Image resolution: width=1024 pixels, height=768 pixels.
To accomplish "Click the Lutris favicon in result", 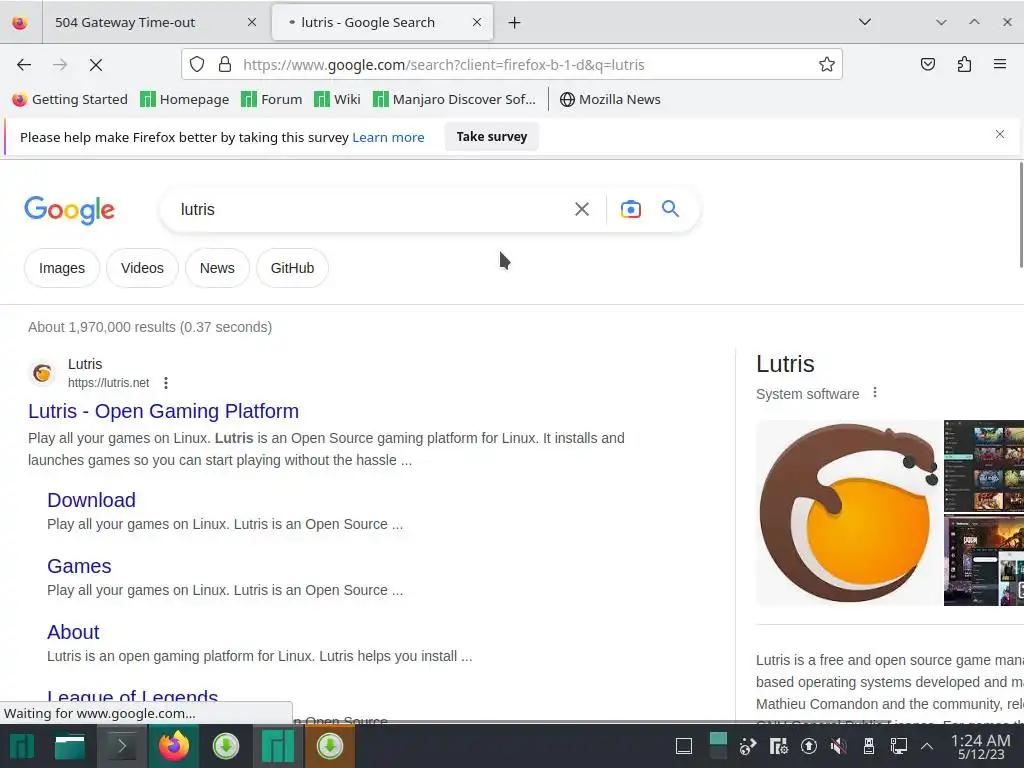I will pos(42,373).
